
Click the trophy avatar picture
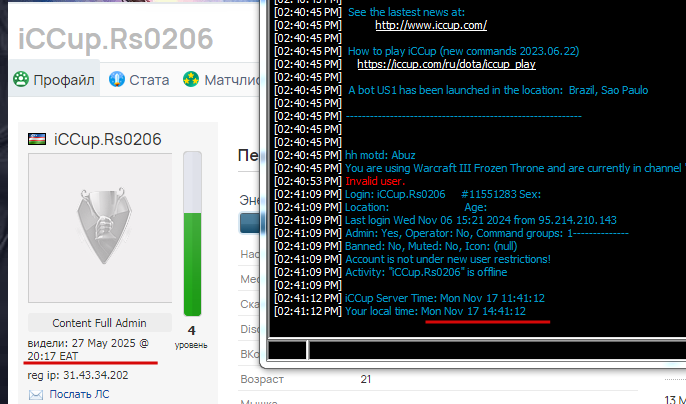100,228
